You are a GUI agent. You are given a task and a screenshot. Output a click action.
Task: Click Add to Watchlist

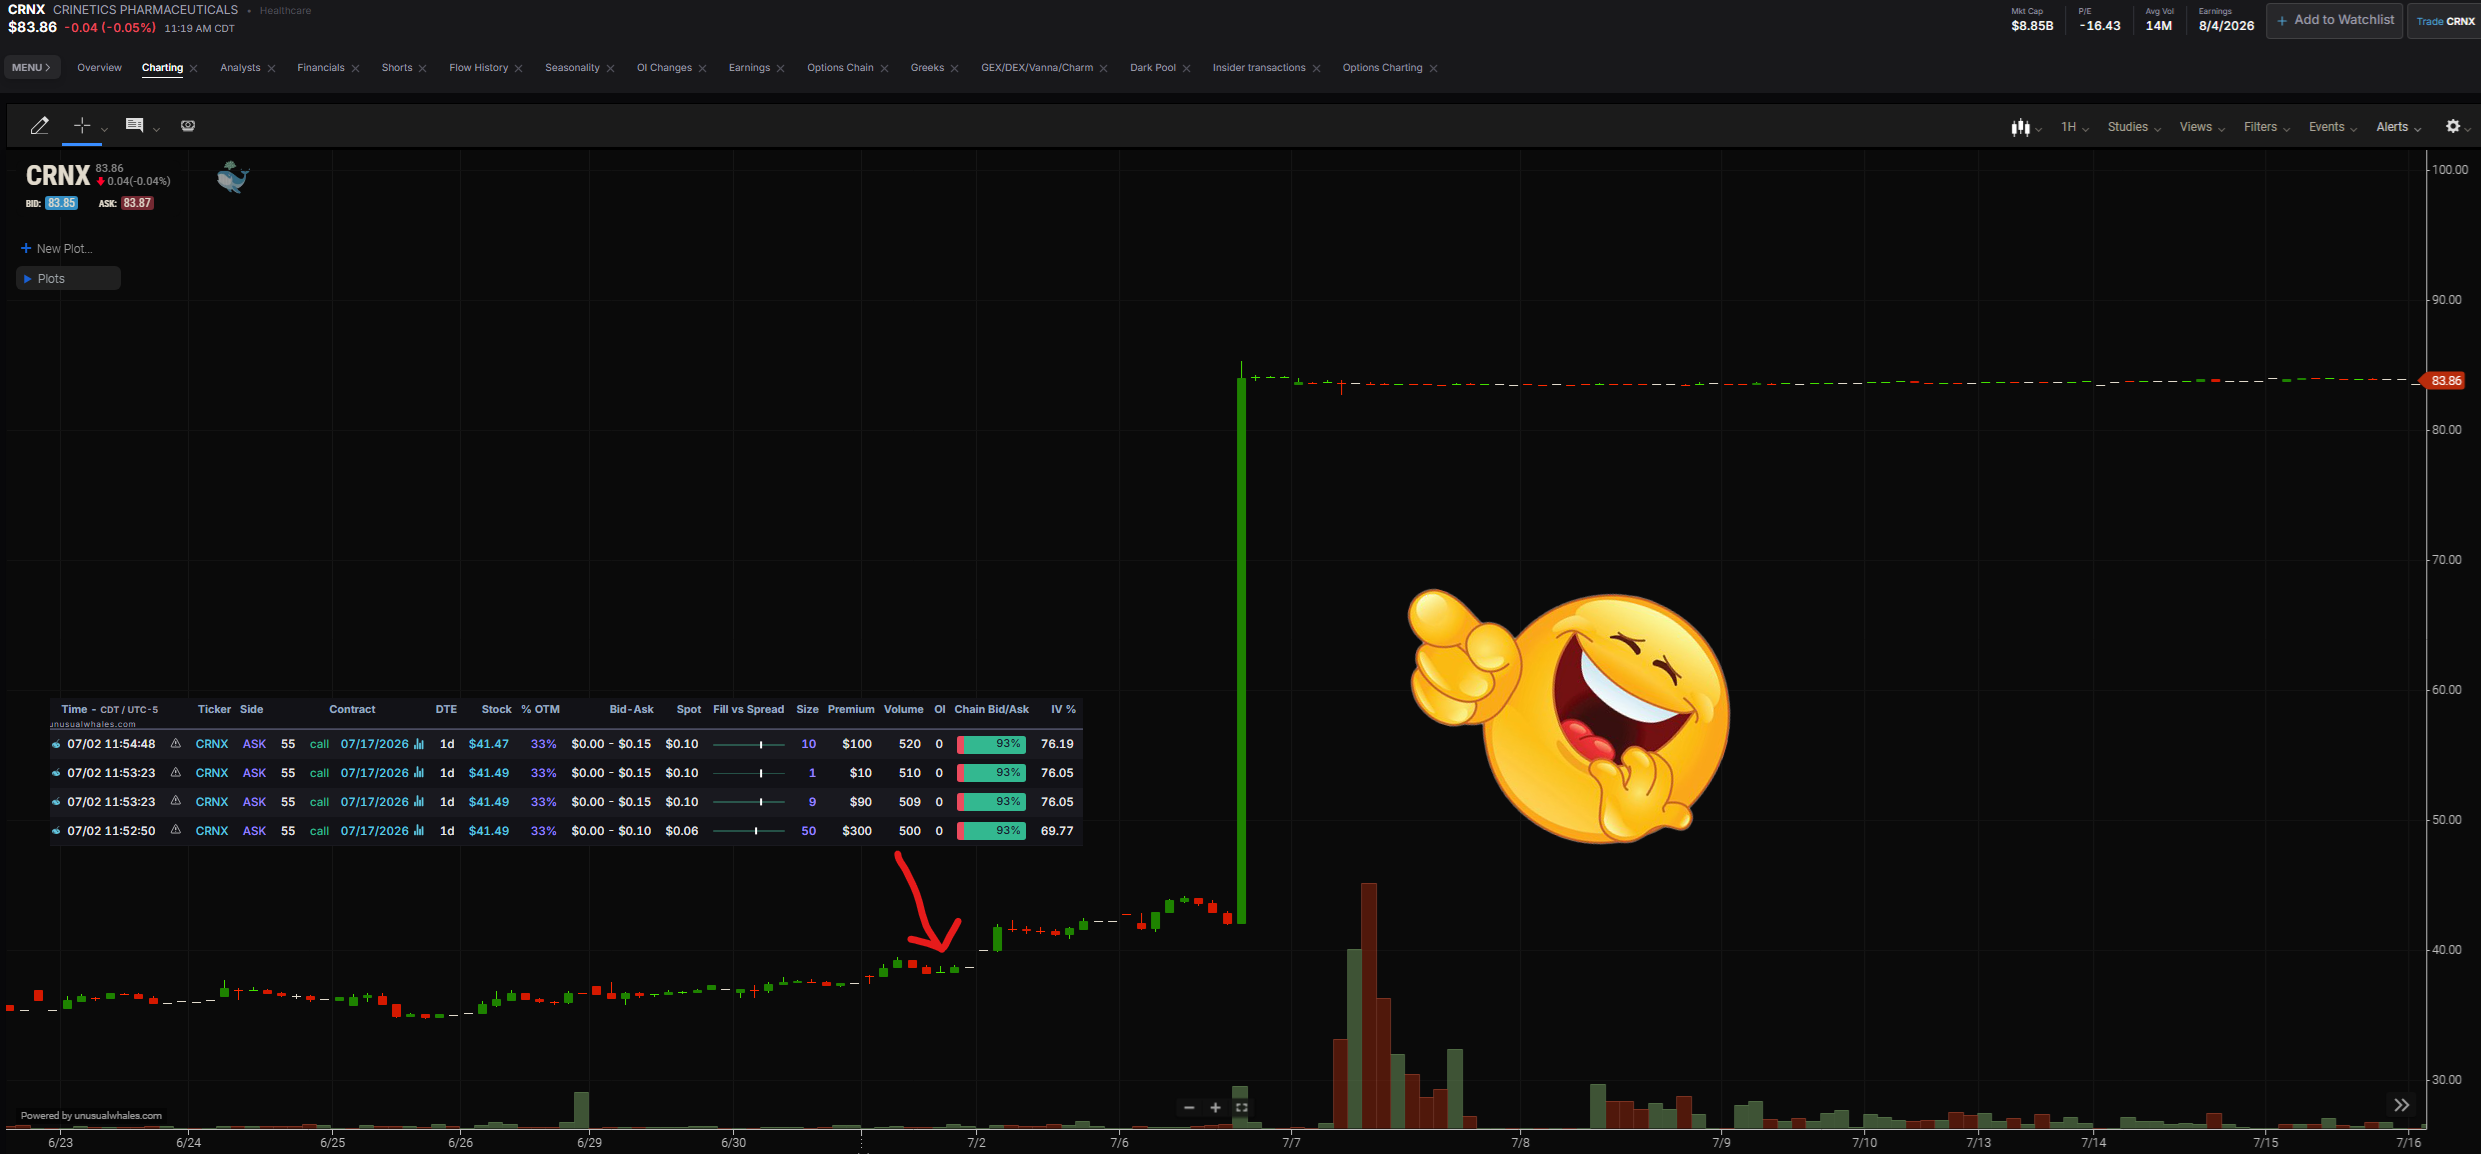[x=2335, y=20]
